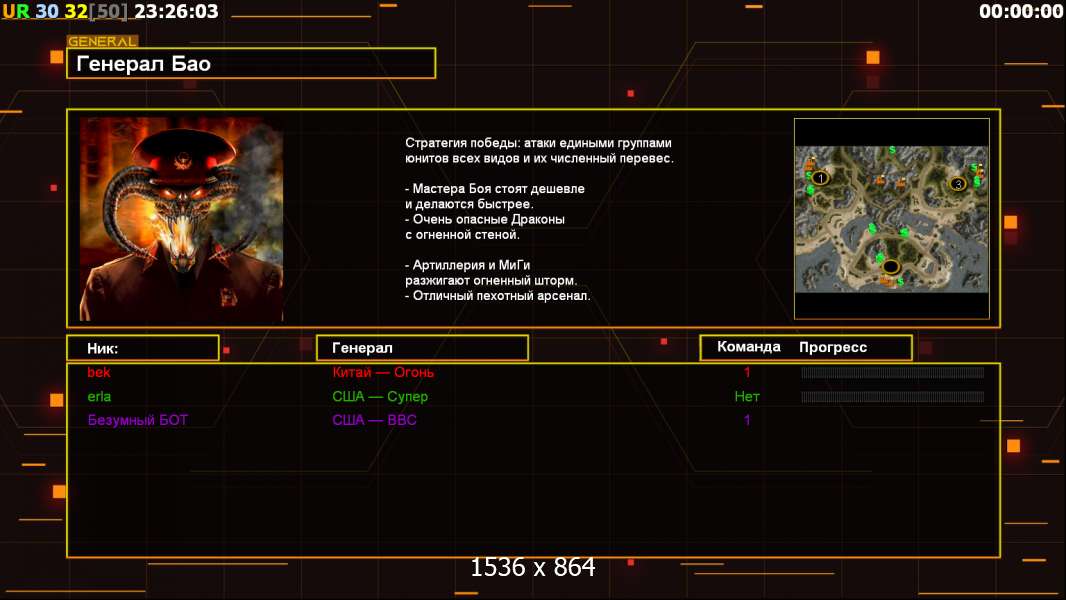Click the line '- Мастера Боя стоят дешевле'
Image resolution: width=1066 pixels, height=600 pixels.
click(495, 189)
